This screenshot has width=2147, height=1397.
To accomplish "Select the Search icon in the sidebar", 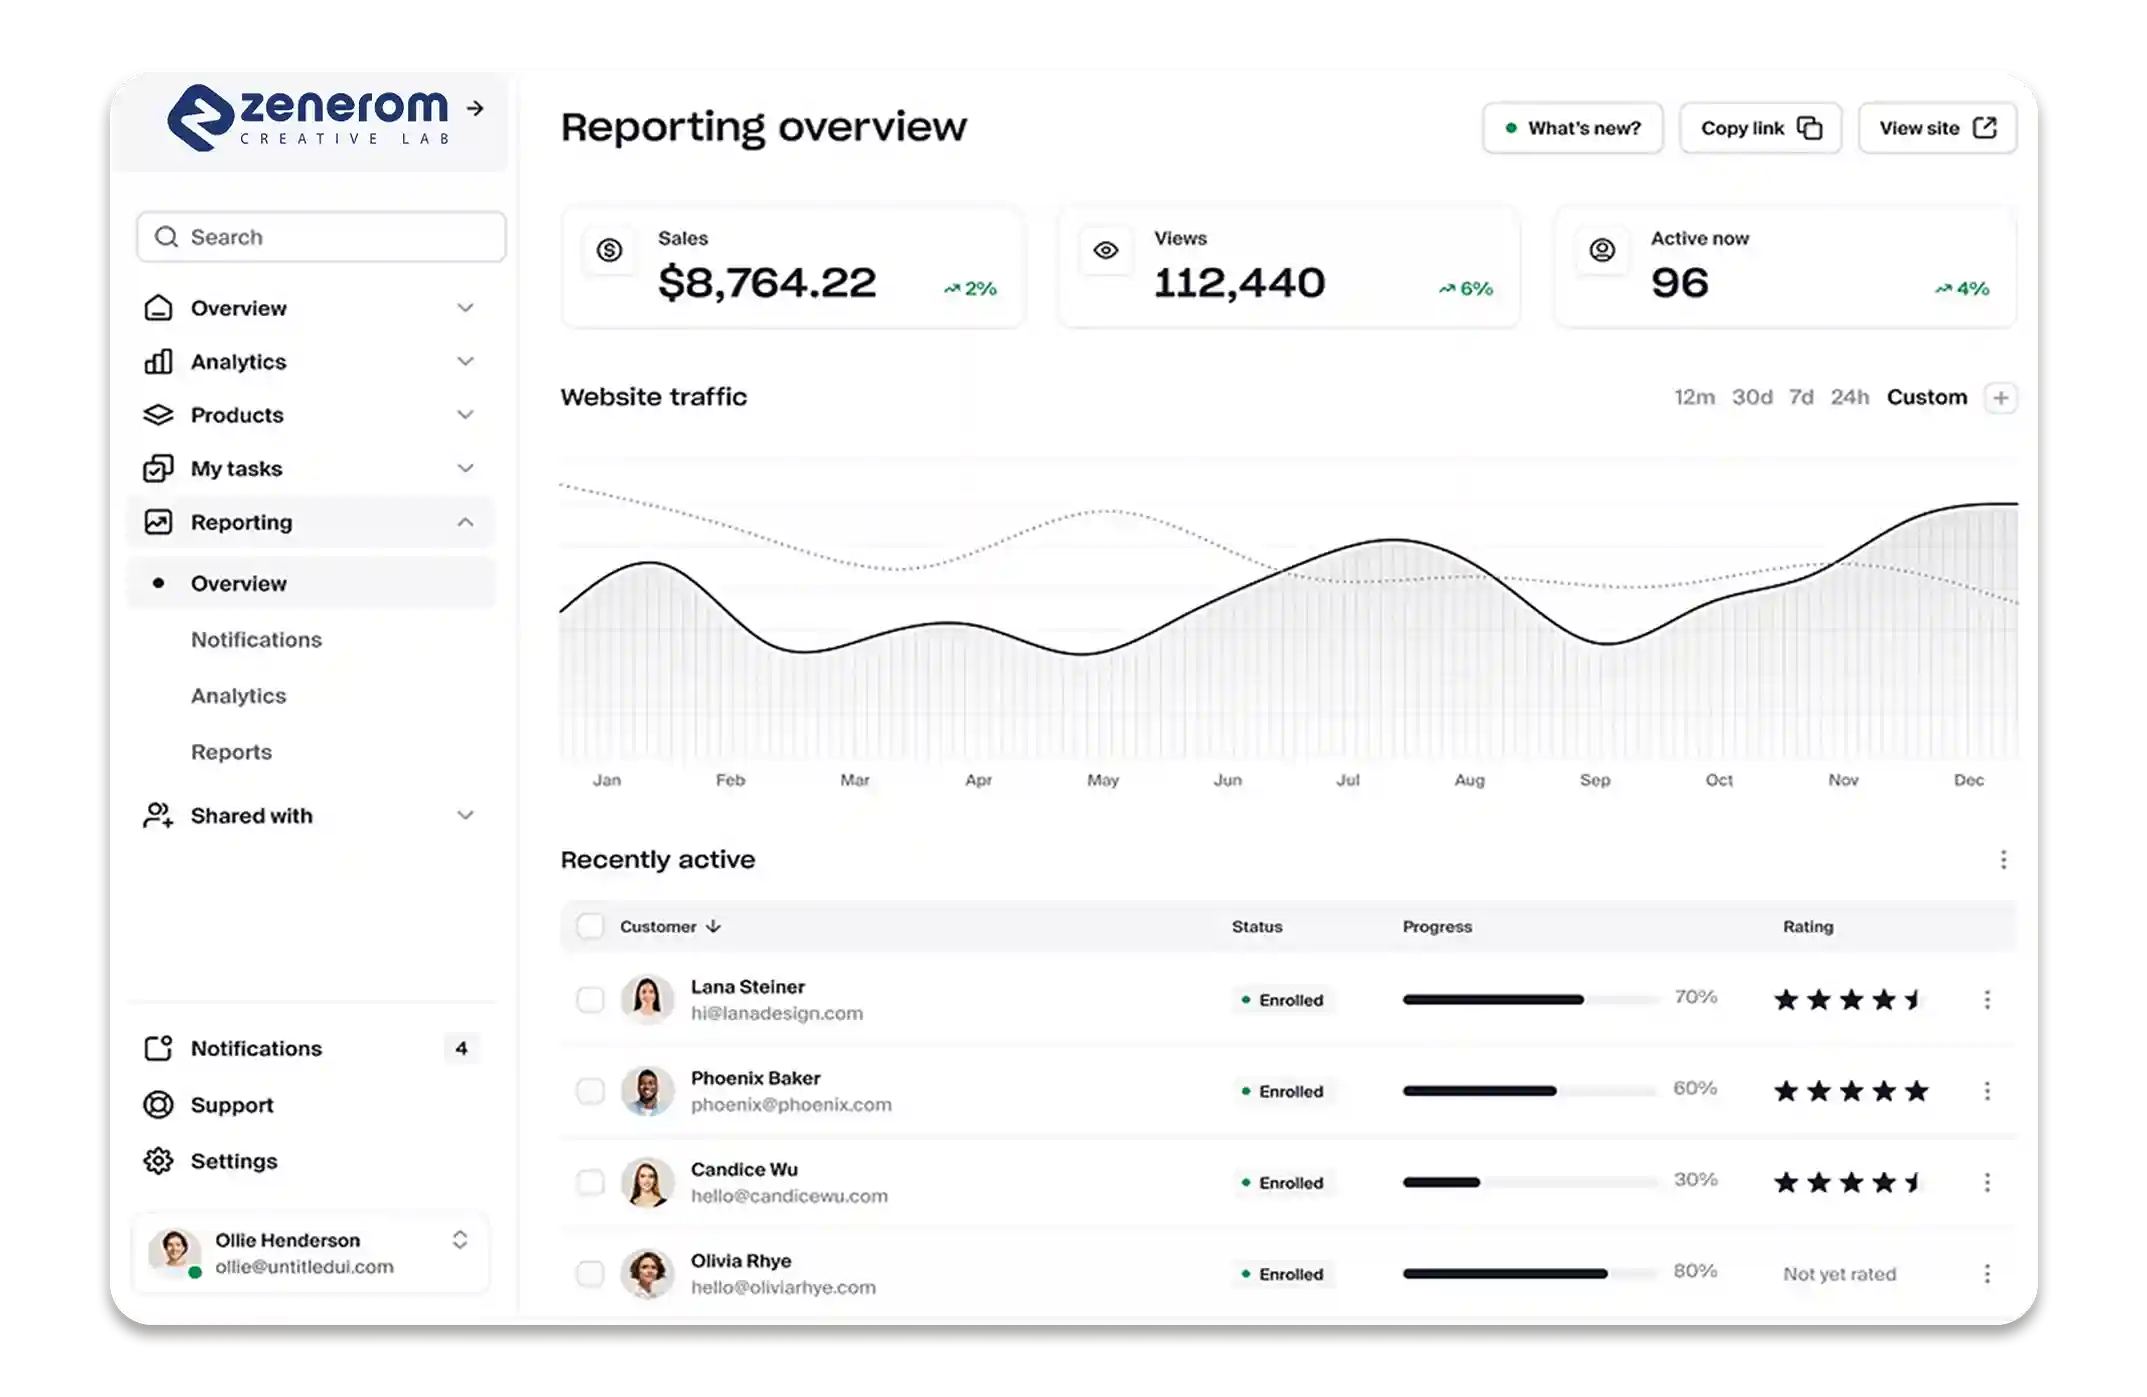I will pos(167,237).
